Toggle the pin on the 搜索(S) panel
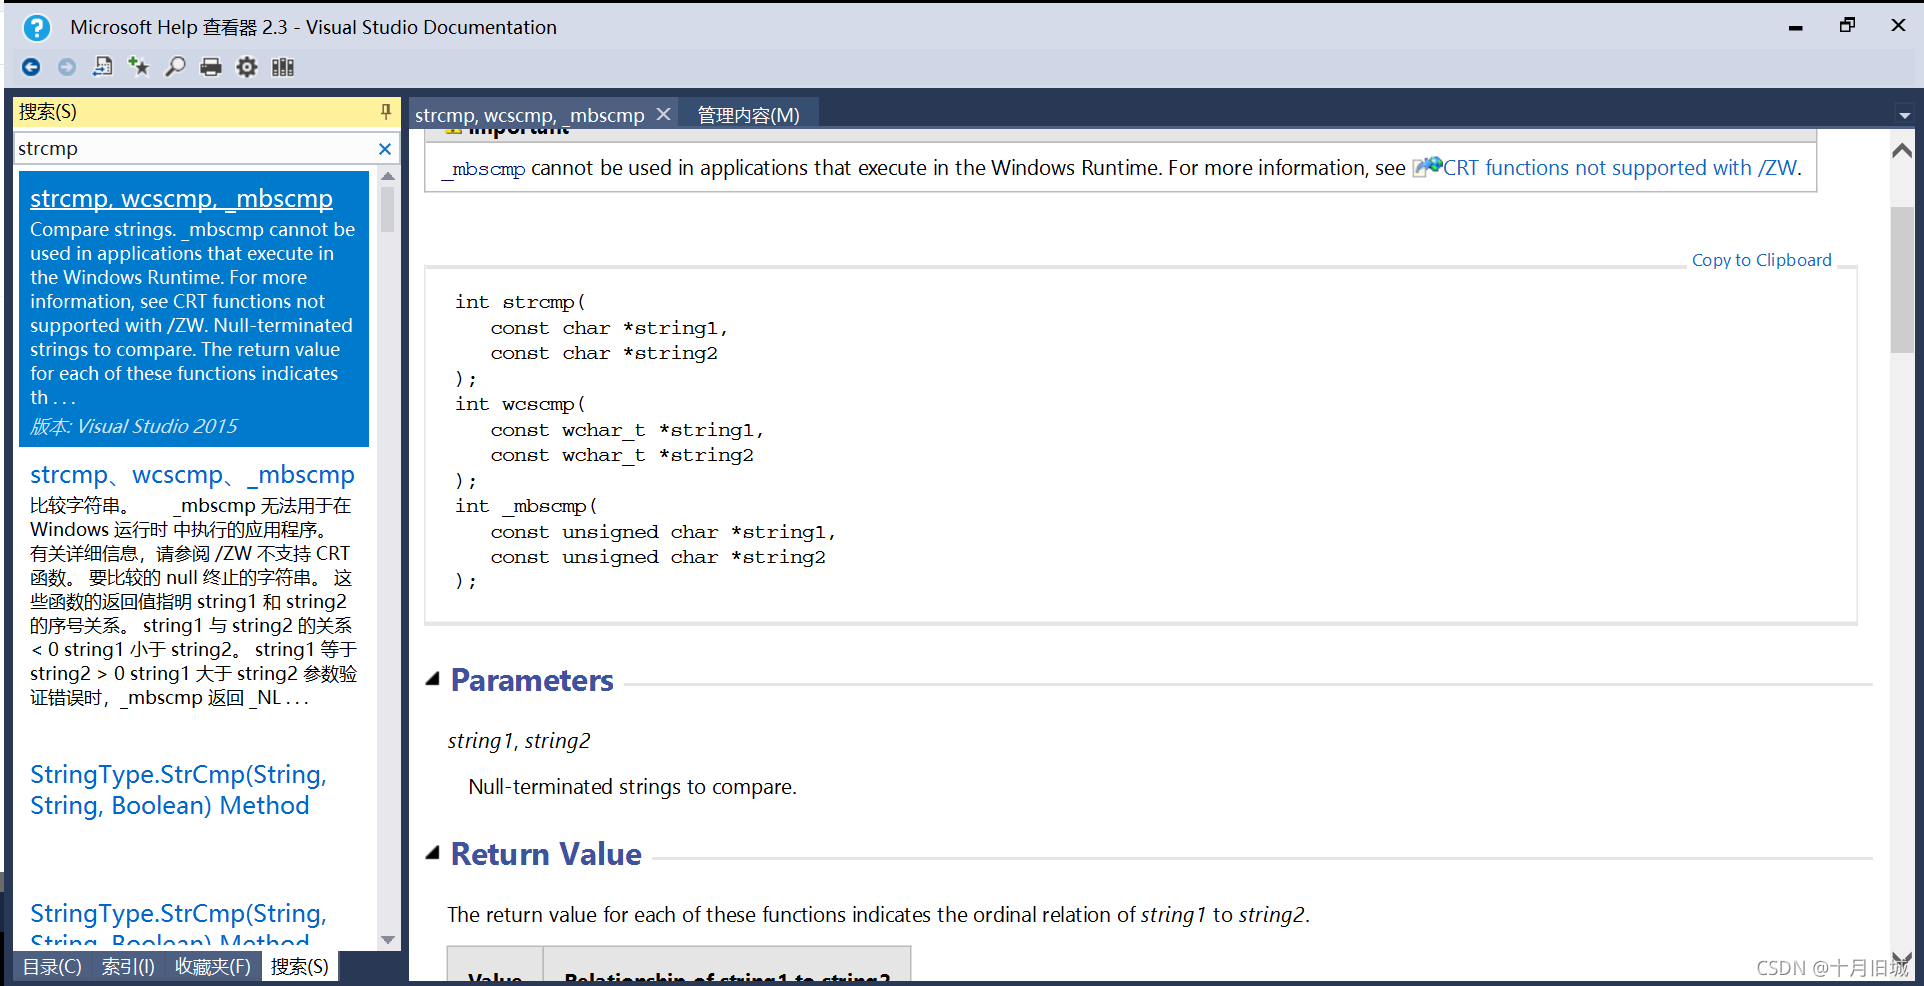Image resolution: width=1924 pixels, height=986 pixels. [x=386, y=112]
